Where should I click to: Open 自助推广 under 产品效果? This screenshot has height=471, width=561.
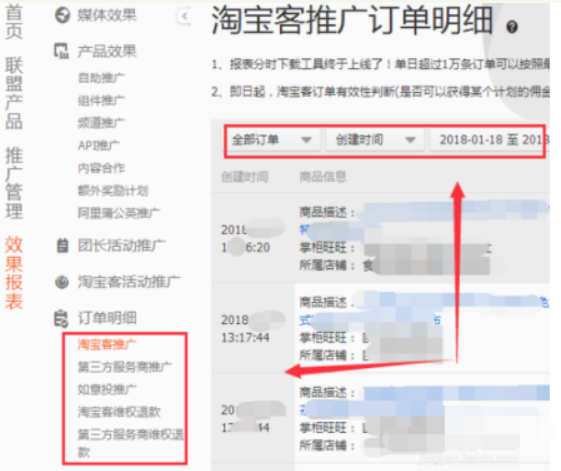point(101,78)
